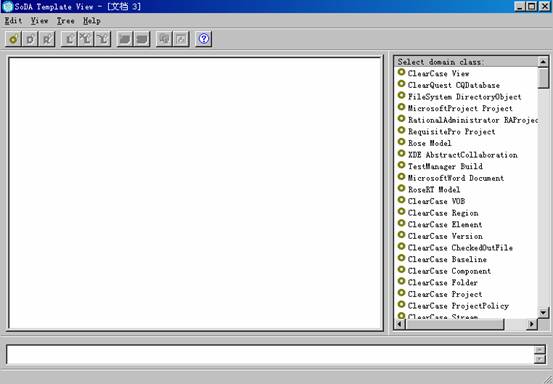Click the Help question mark icon

pyautogui.click(x=203, y=39)
